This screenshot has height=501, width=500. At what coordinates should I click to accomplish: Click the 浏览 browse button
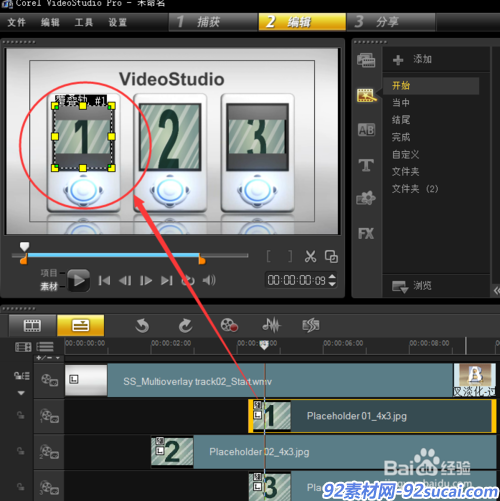click(412, 286)
